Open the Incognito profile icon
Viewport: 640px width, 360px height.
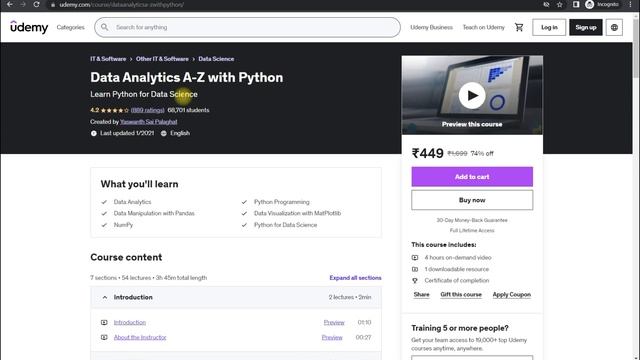[589, 4]
